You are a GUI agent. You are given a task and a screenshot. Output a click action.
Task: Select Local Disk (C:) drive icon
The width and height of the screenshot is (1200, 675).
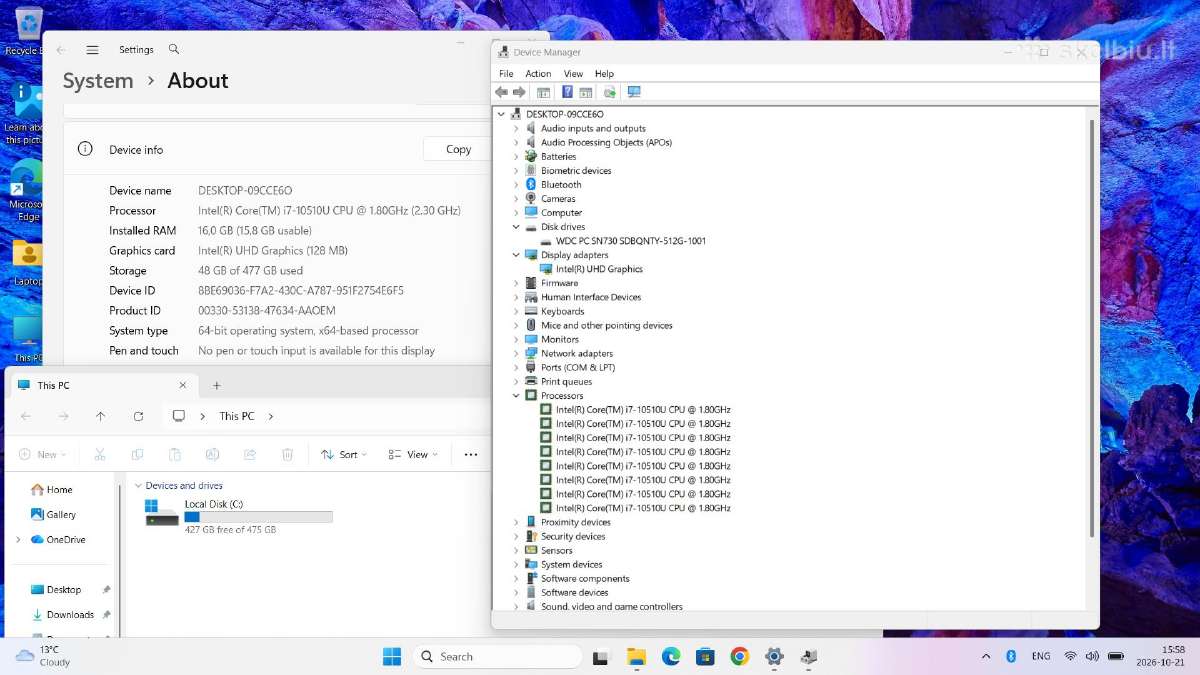pos(161,513)
